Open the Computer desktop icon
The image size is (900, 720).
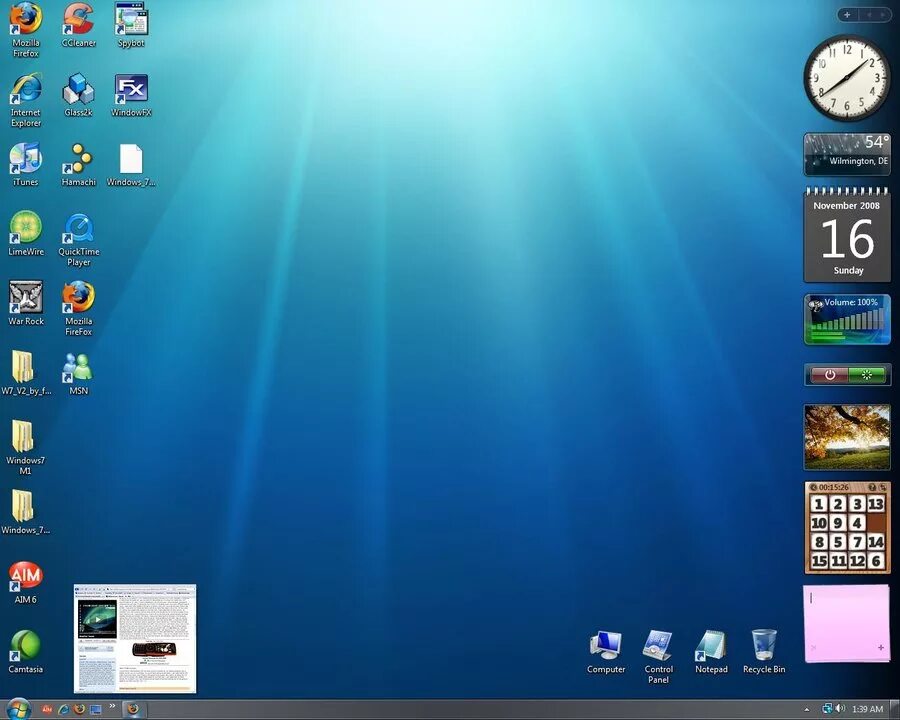pos(606,651)
